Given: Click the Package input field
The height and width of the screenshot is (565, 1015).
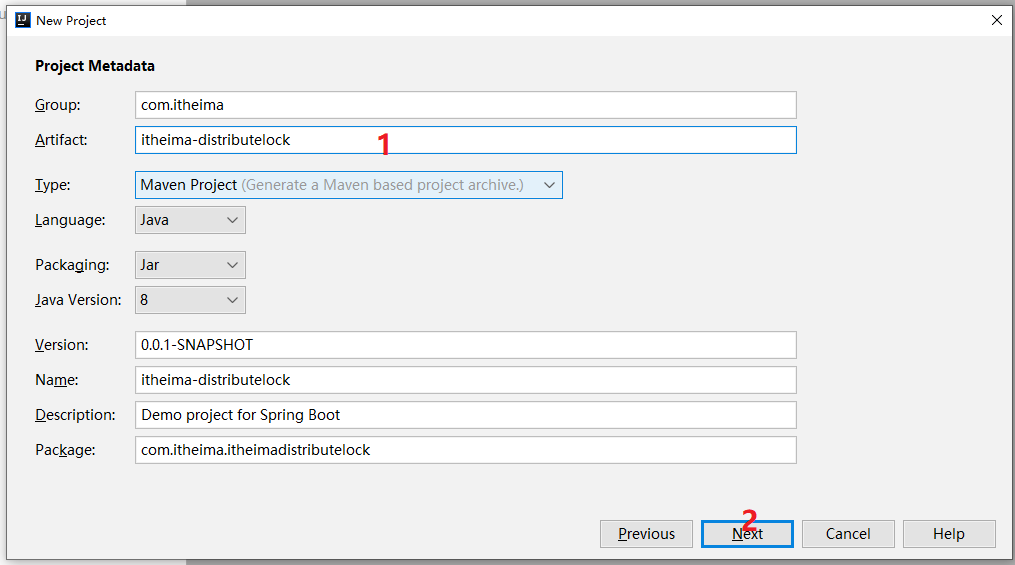Looking at the screenshot, I should coord(465,450).
